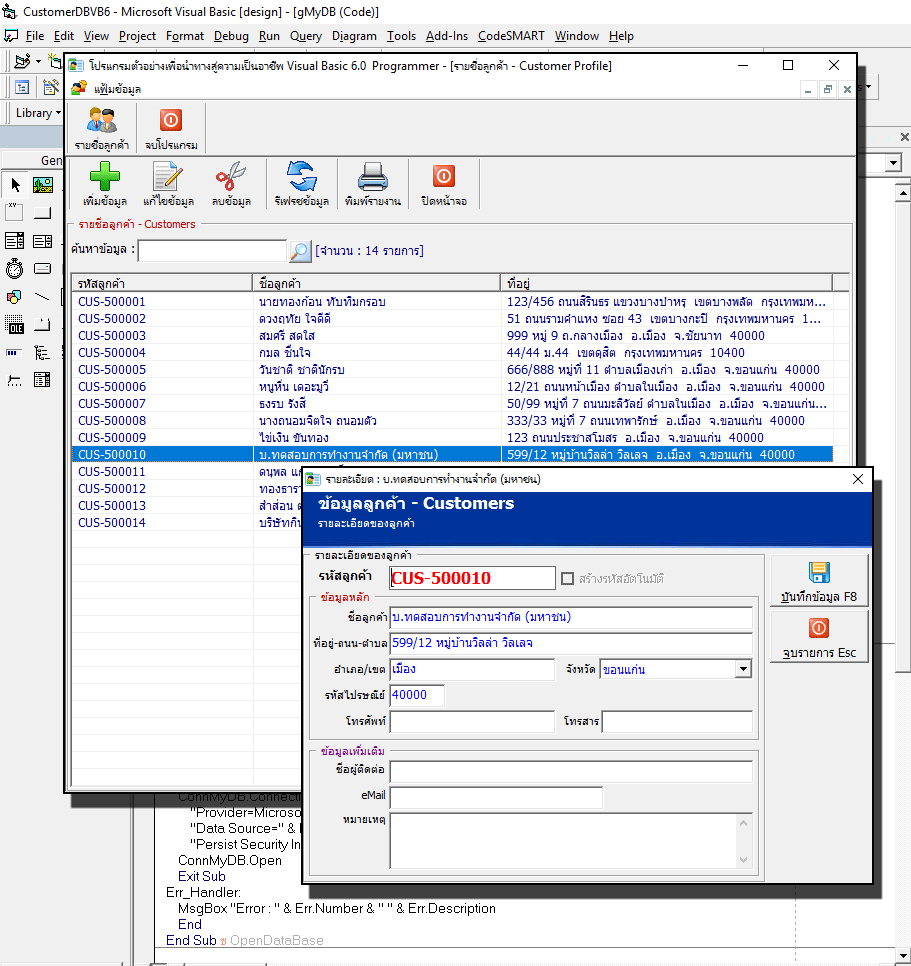This screenshot has width=911, height=966.
Task: Click the up arrow of the code window scrollbar
Action: [903, 193]
